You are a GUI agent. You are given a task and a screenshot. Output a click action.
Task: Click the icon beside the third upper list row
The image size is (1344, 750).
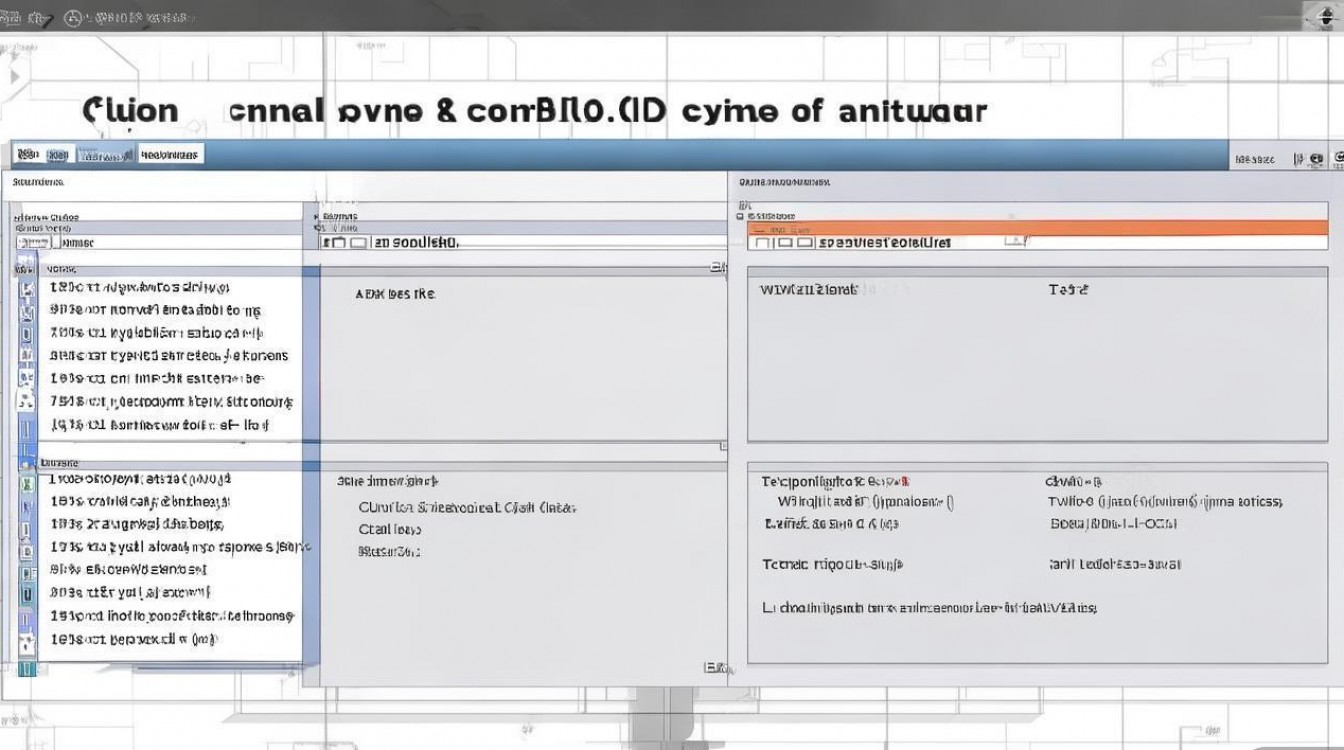point(27,334)
